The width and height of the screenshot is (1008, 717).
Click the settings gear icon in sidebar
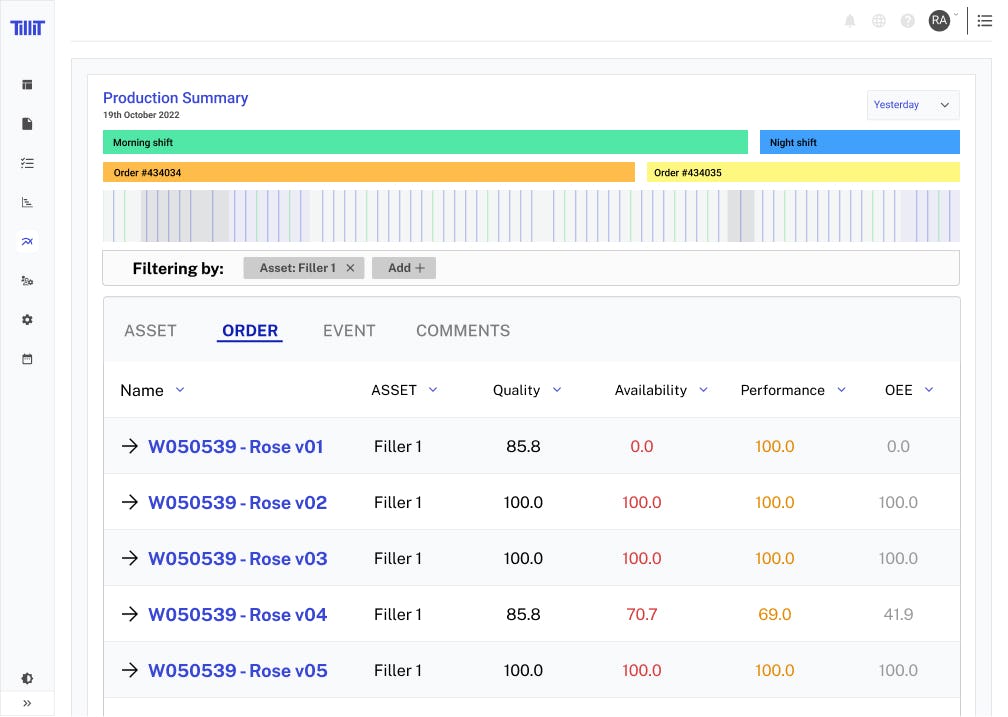click(27, 320)
